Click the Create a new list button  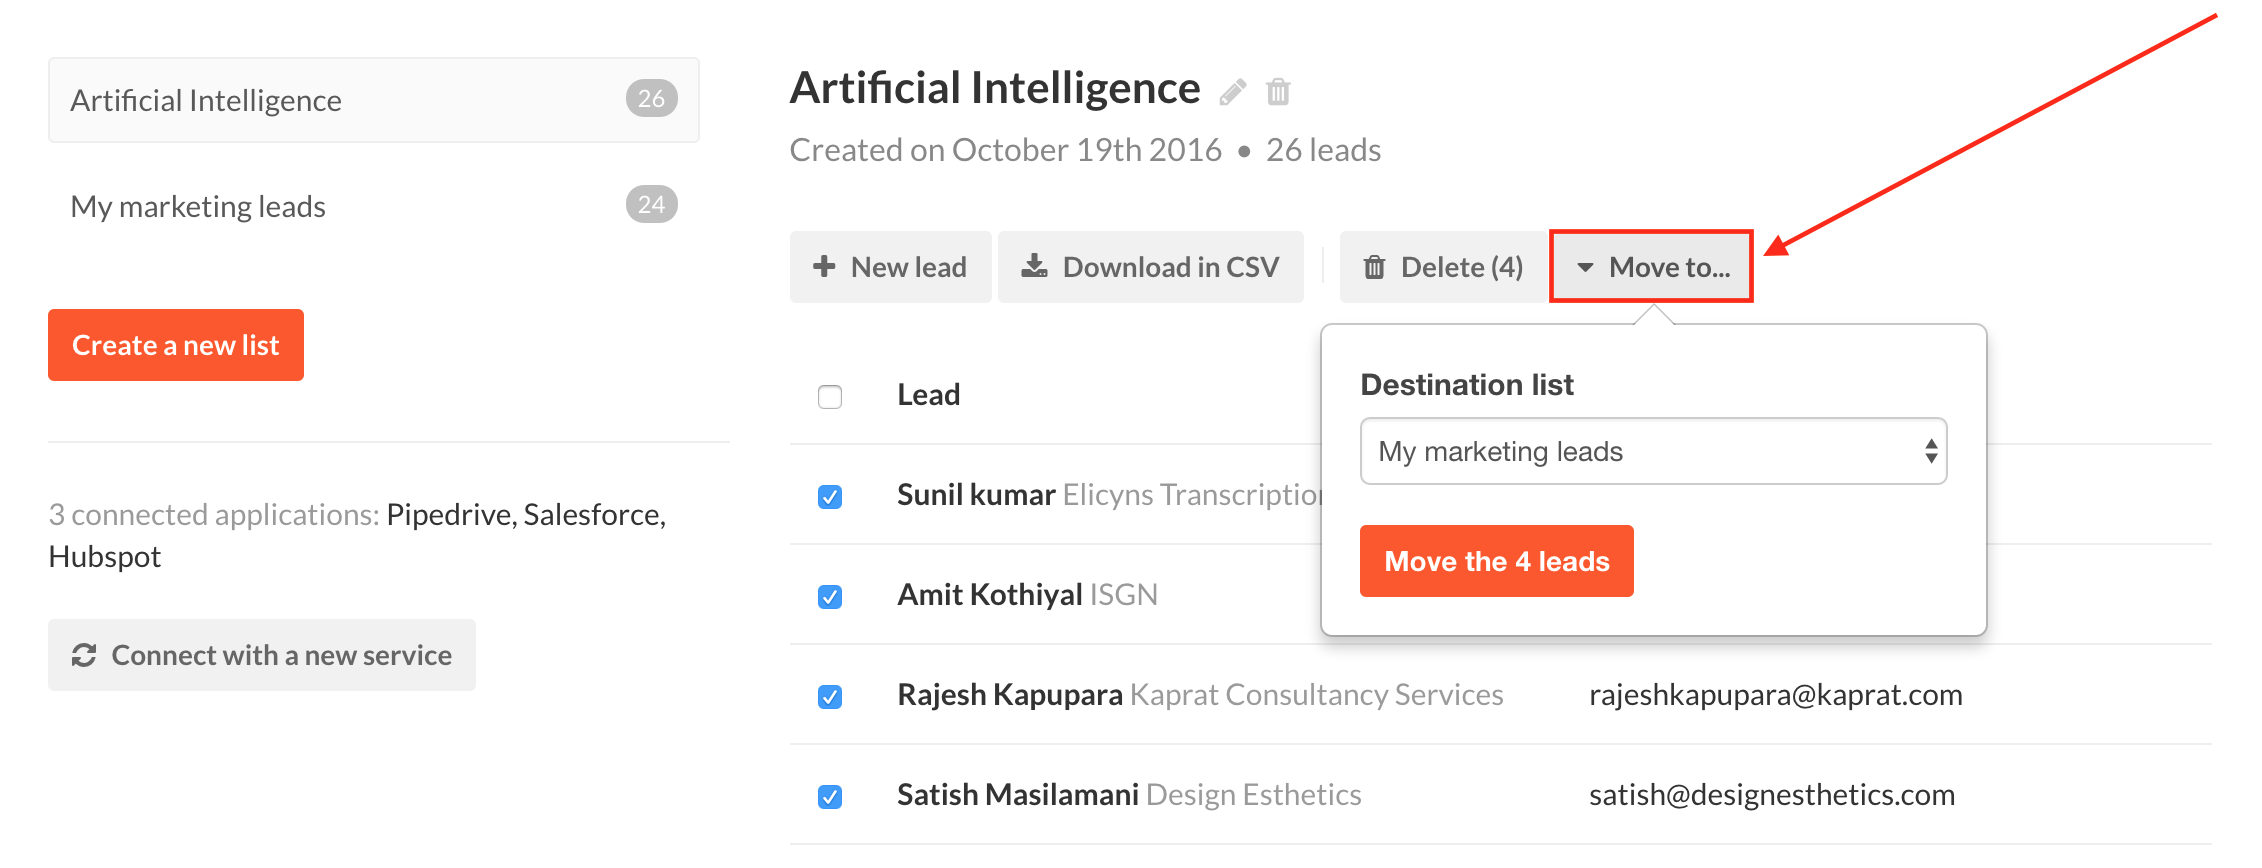(x=176, y=345)
